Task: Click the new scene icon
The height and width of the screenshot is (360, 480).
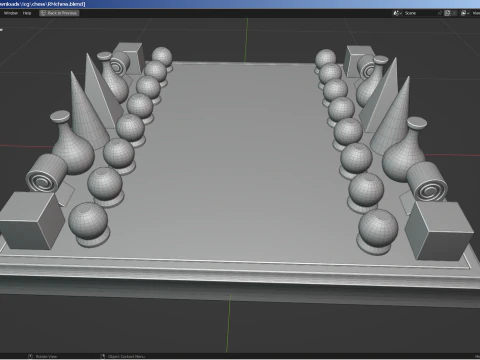Action: tap(447, 13)
